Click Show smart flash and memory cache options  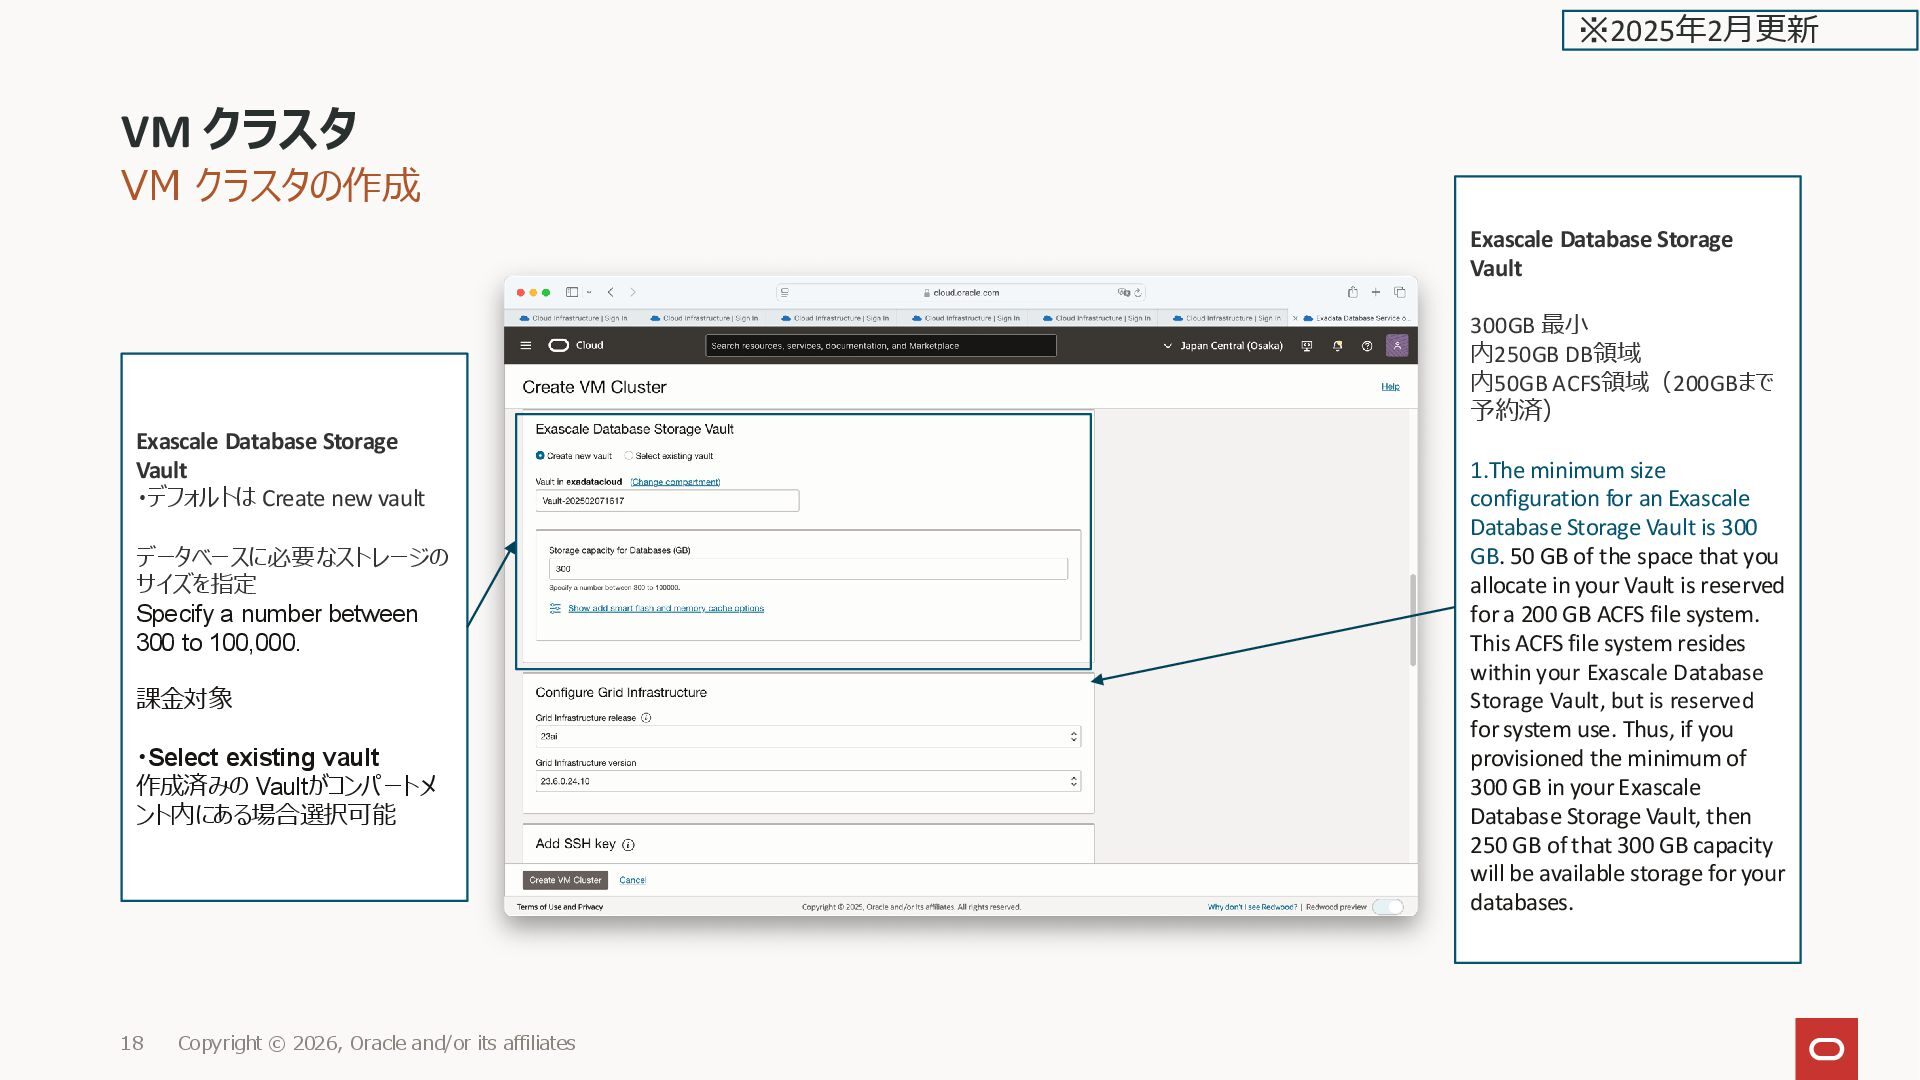(x=665, y=609)
